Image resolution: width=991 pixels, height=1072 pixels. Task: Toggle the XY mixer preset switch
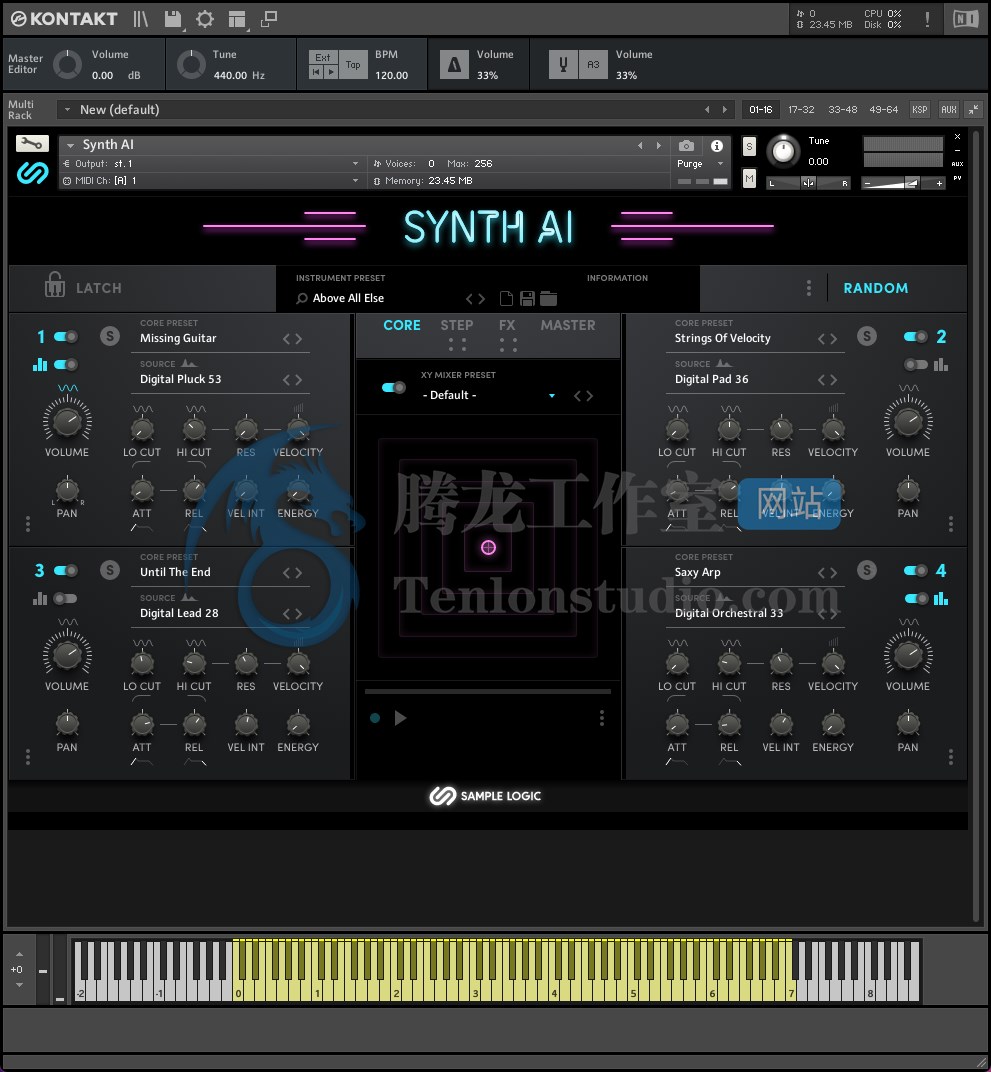point(394,388)
